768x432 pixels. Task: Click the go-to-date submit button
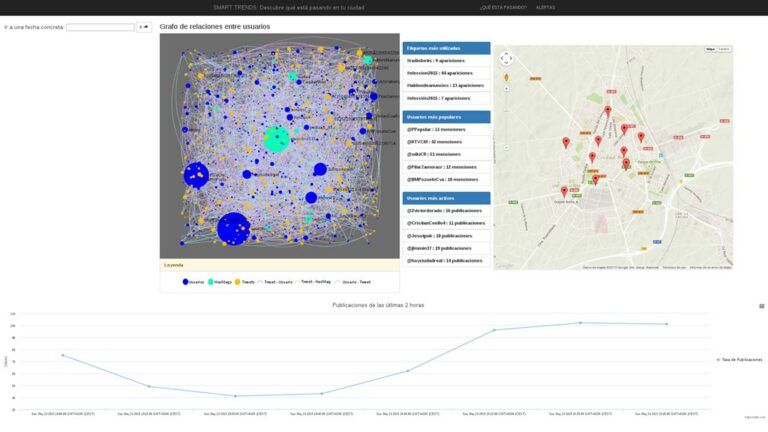tap(144, 27)
